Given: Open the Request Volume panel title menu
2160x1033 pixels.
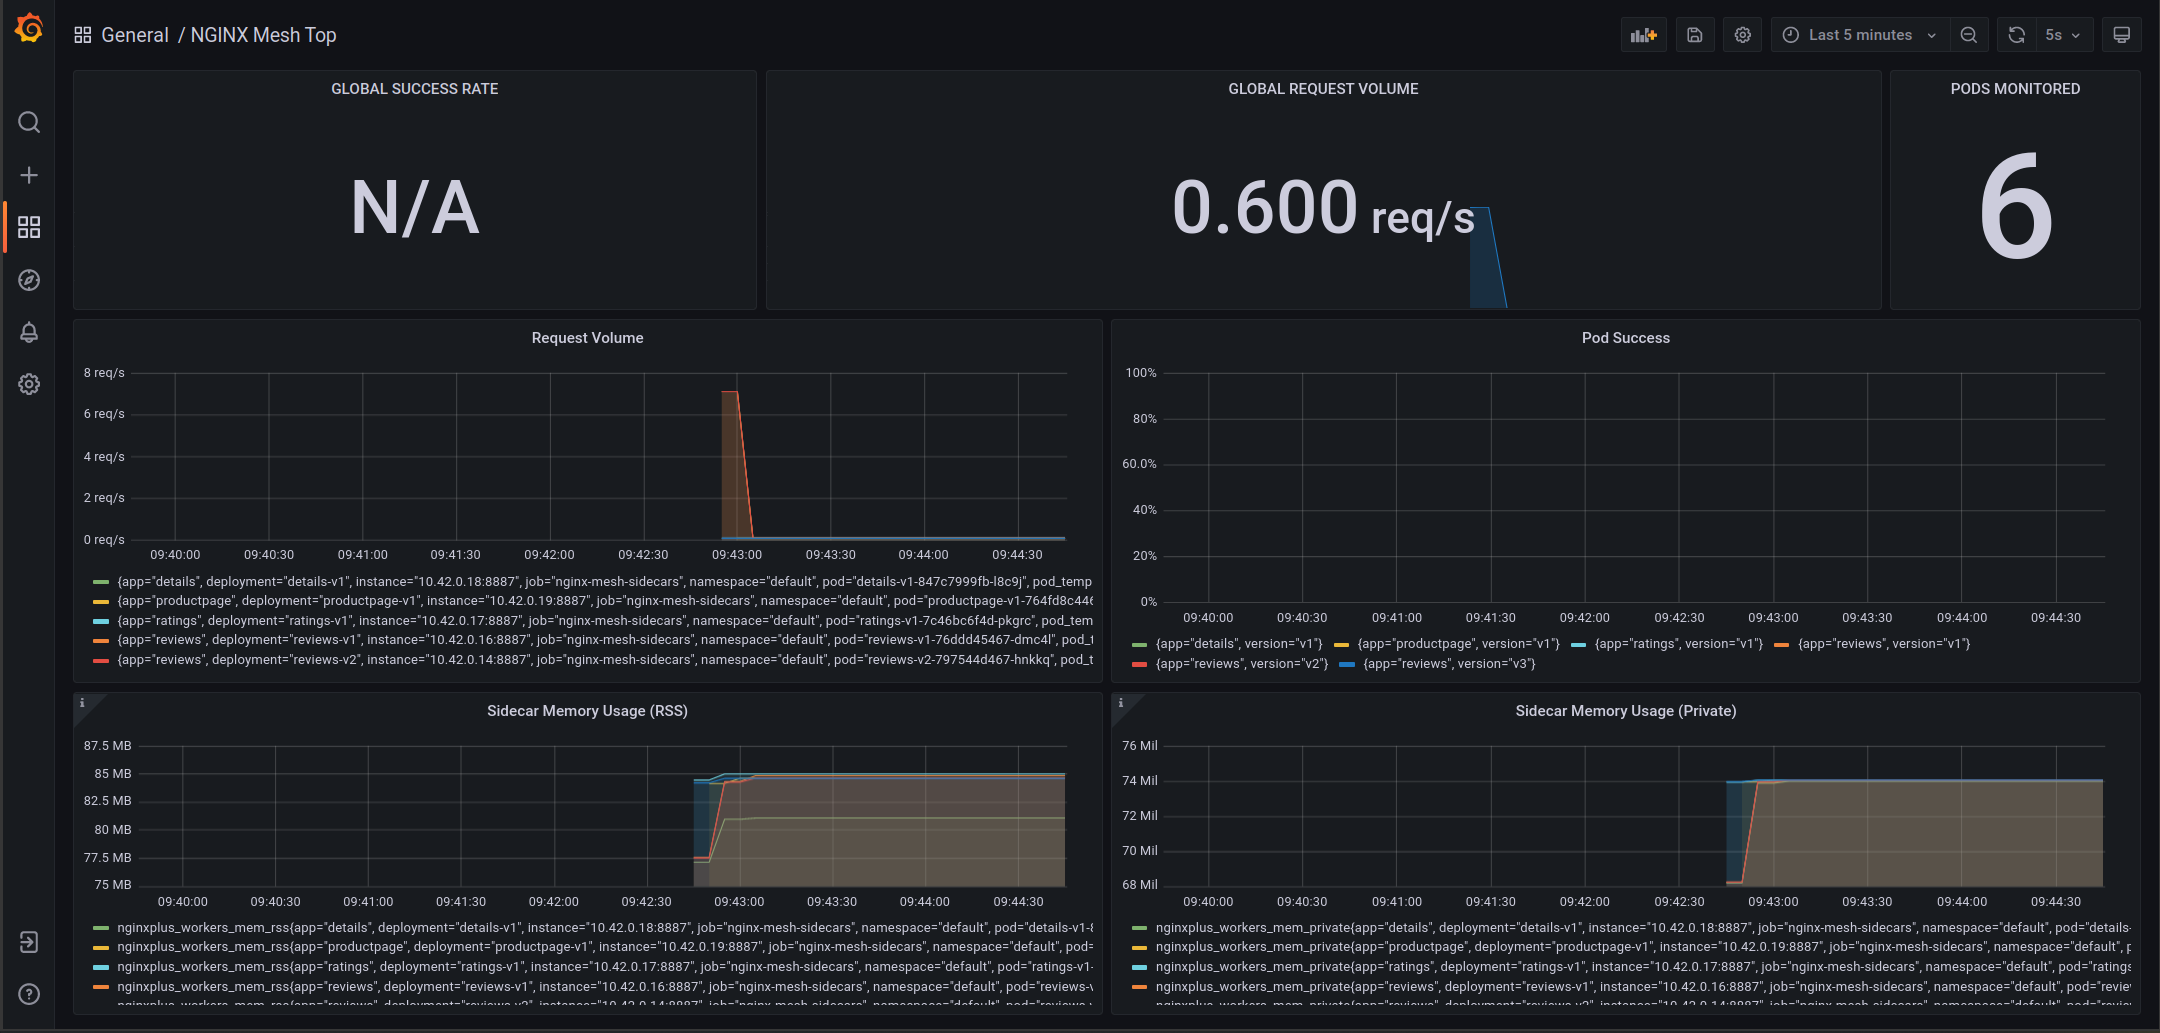Looking at the screenshot, I should pos(587,338).
